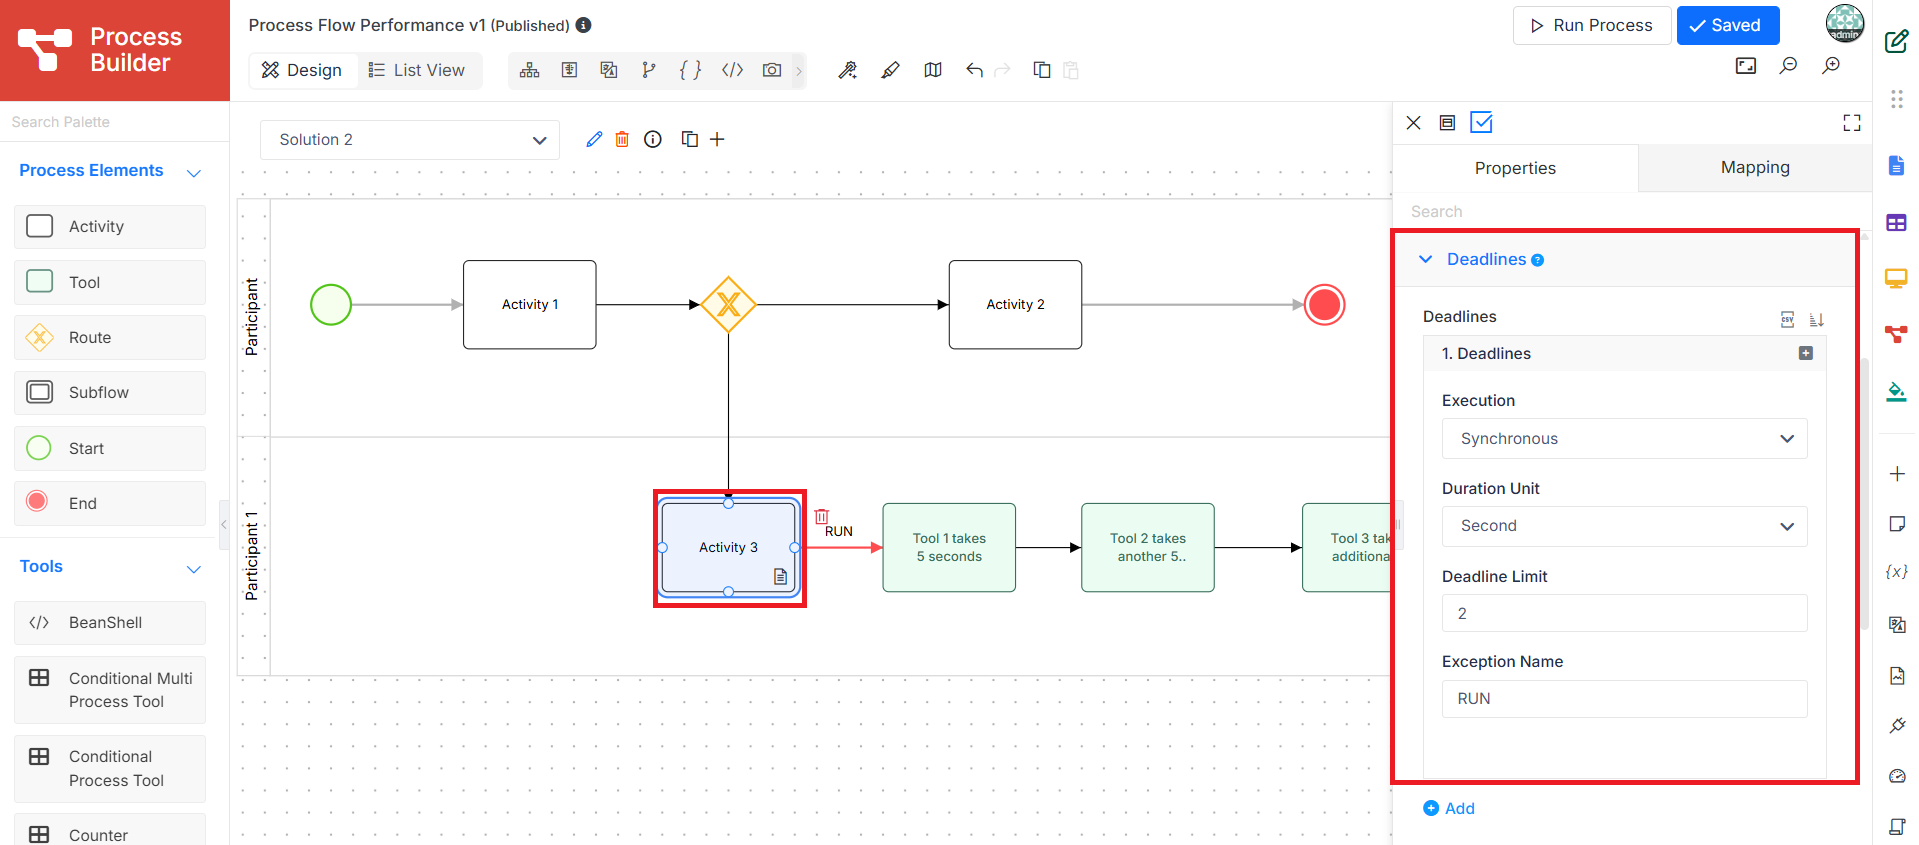Click the undo arrow icon

click(975, 70)
